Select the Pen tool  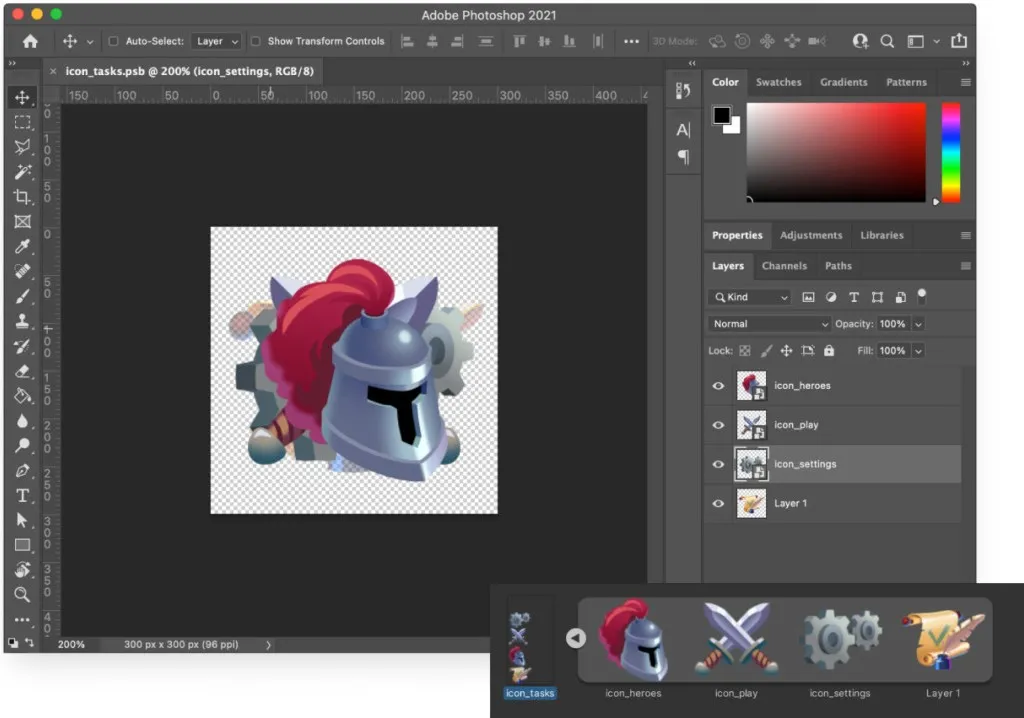pos(22,471)
